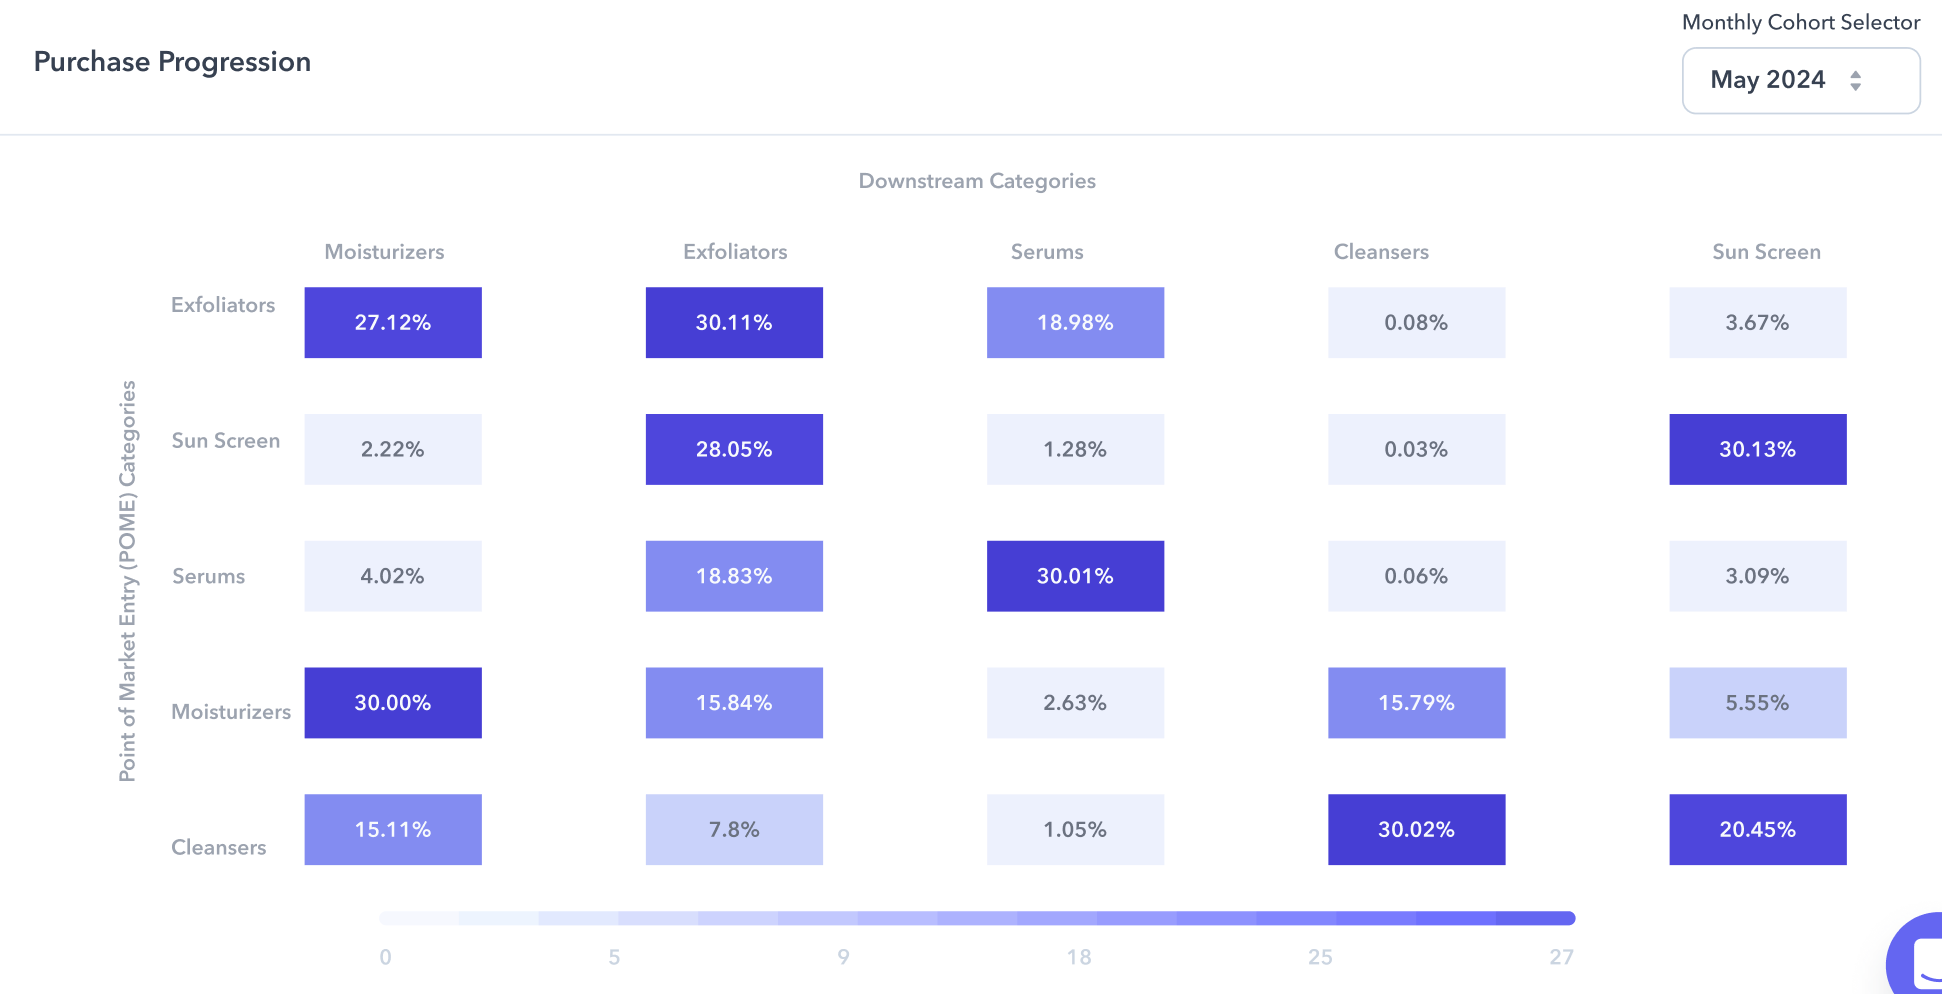Select the 30.02% Cleansers cell
The image size is (1942, 994).
coord(1416,829)
